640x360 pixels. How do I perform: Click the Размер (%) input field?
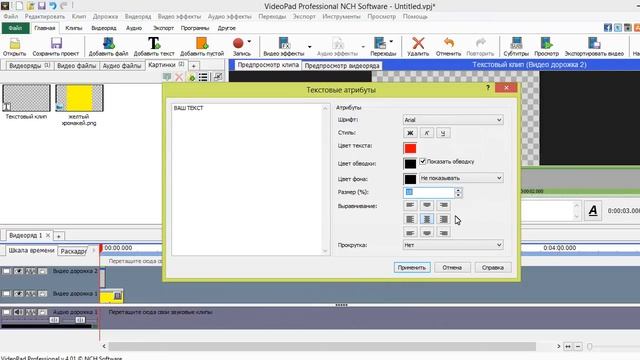[x=429, y=193]
